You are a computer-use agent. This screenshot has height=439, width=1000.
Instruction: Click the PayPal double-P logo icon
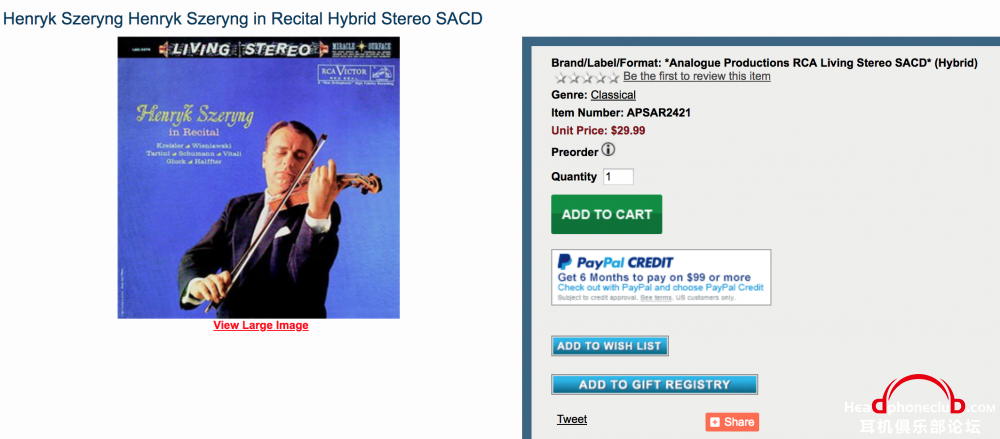coord(564,262)
